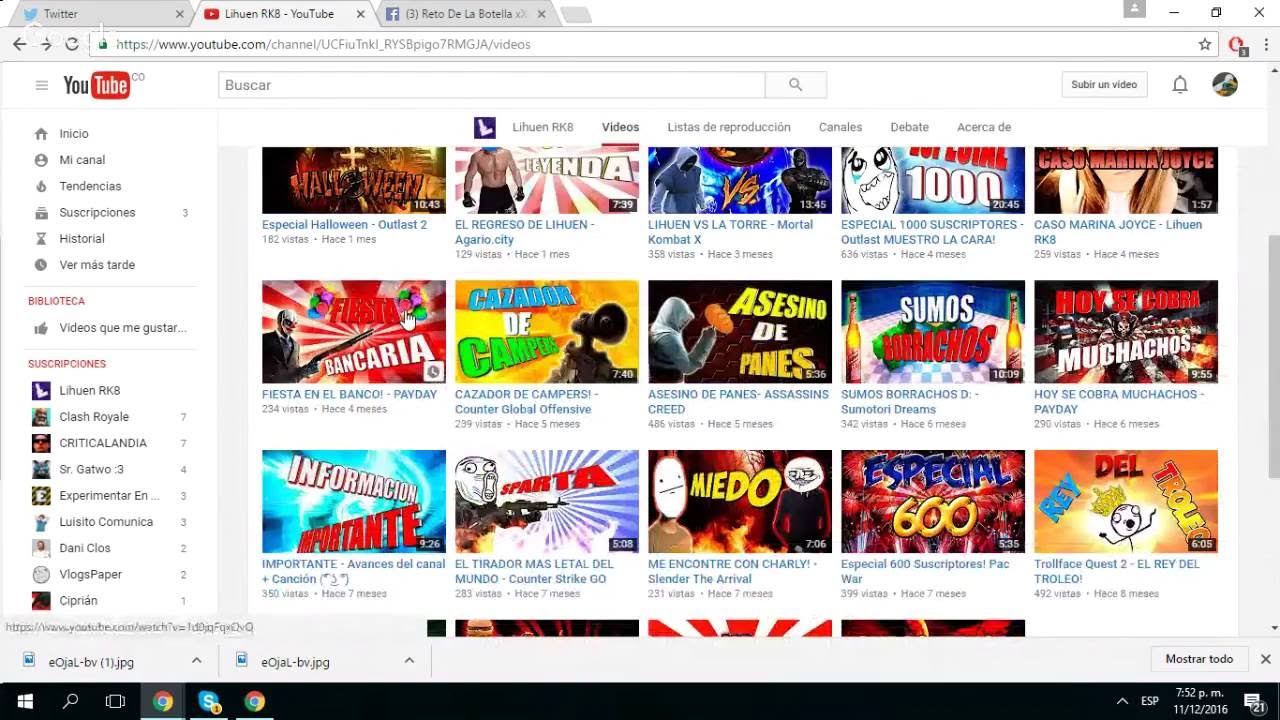1280x720 pixels.
Task: Click the search magnifier button
Action: (x=795, y=85)
